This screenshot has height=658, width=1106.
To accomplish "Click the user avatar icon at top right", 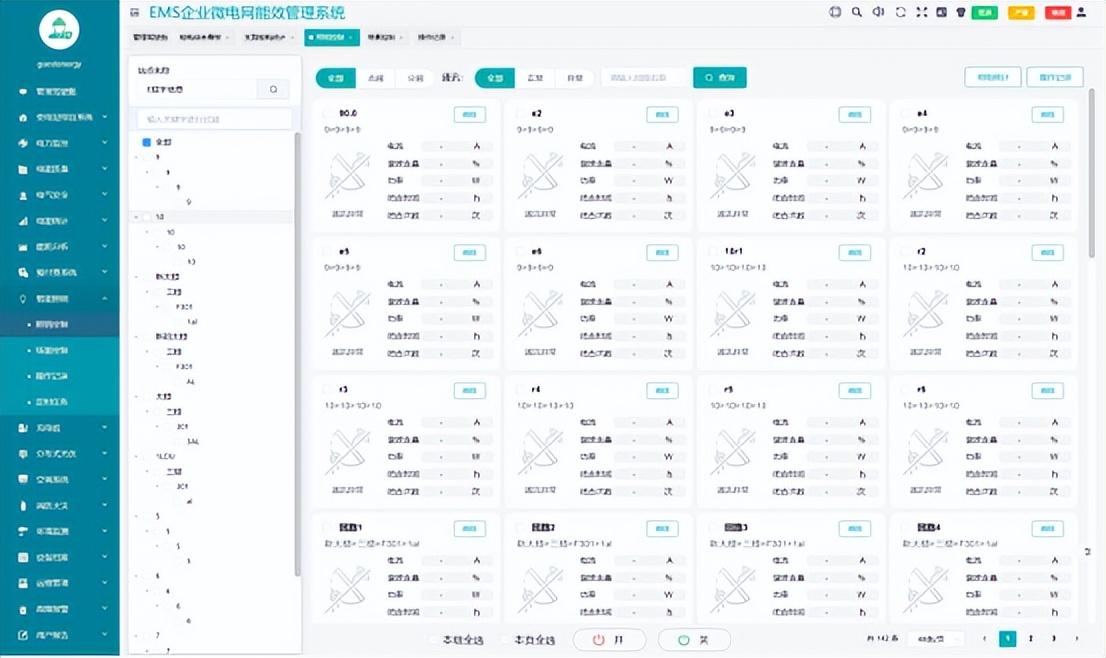I will pos(1081,11).
